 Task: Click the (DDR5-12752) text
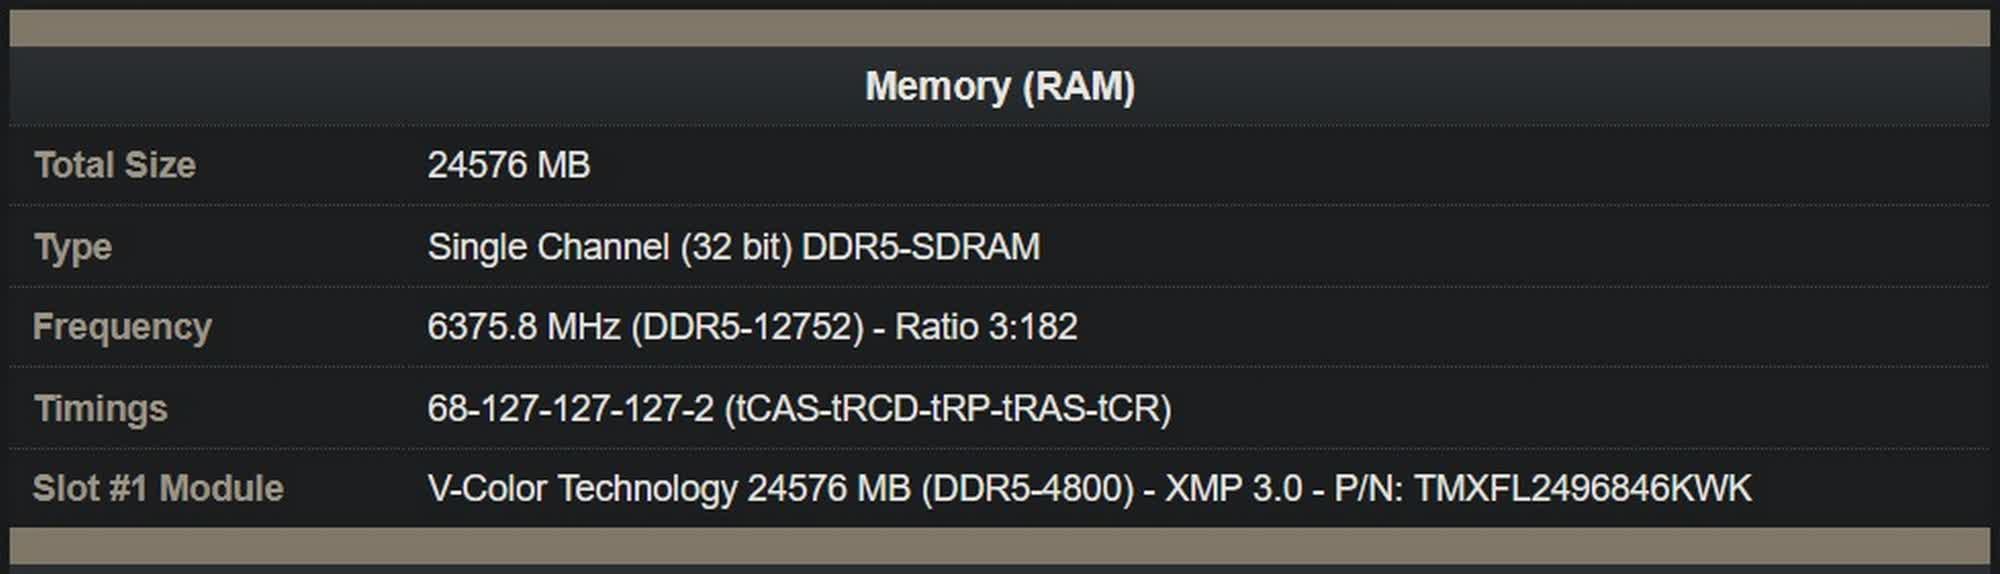[x=747, y=327]
